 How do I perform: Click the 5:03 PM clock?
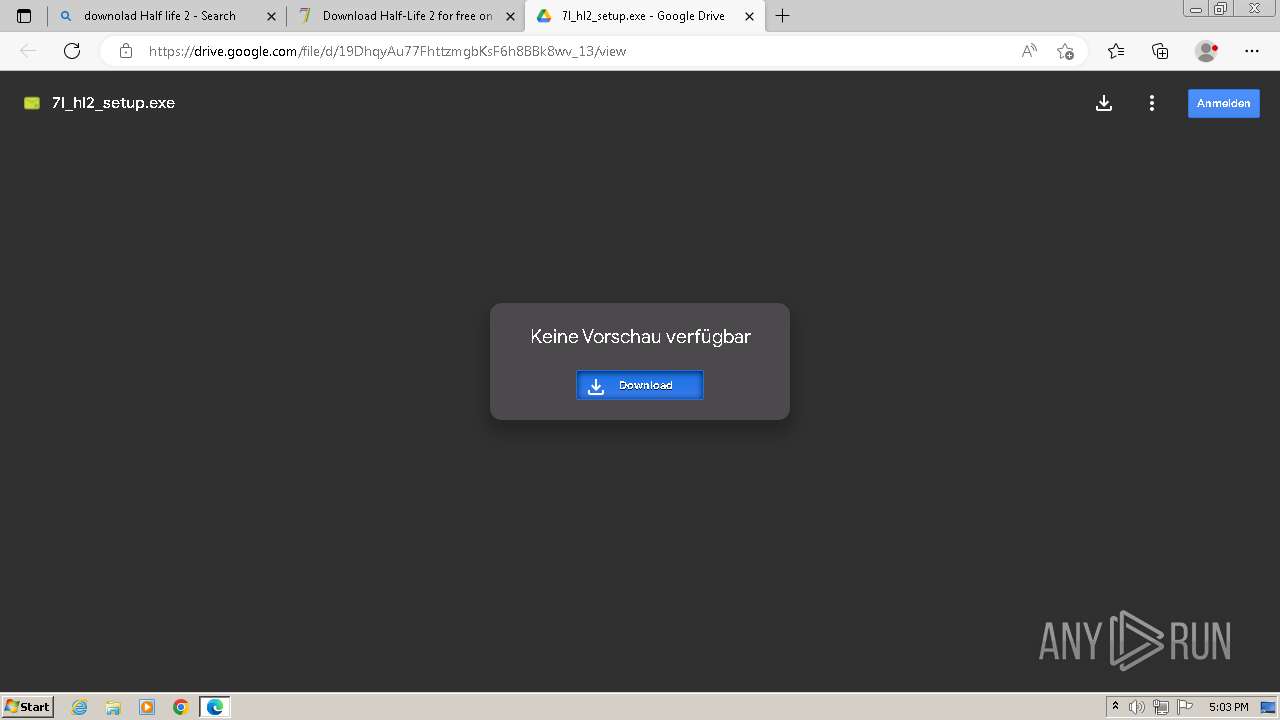(x=1228, y=707)
